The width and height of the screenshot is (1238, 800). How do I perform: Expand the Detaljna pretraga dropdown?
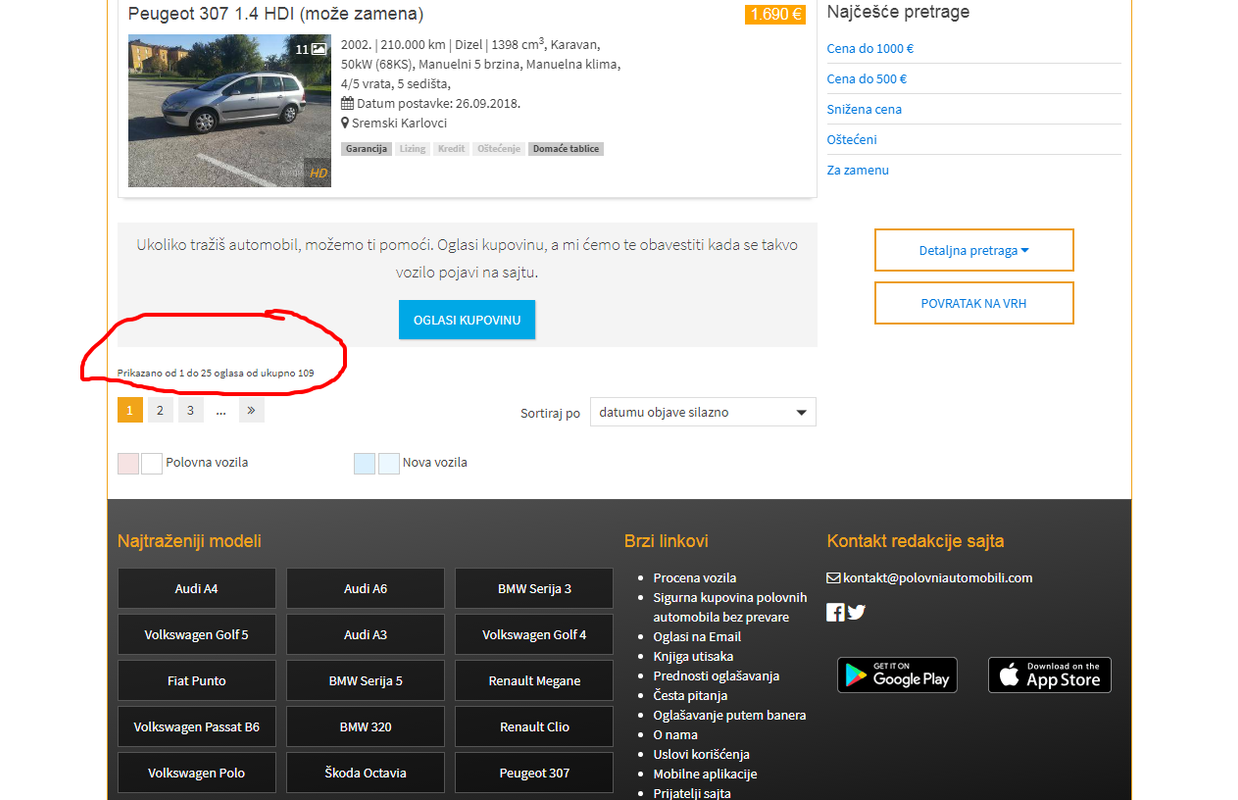974,250
